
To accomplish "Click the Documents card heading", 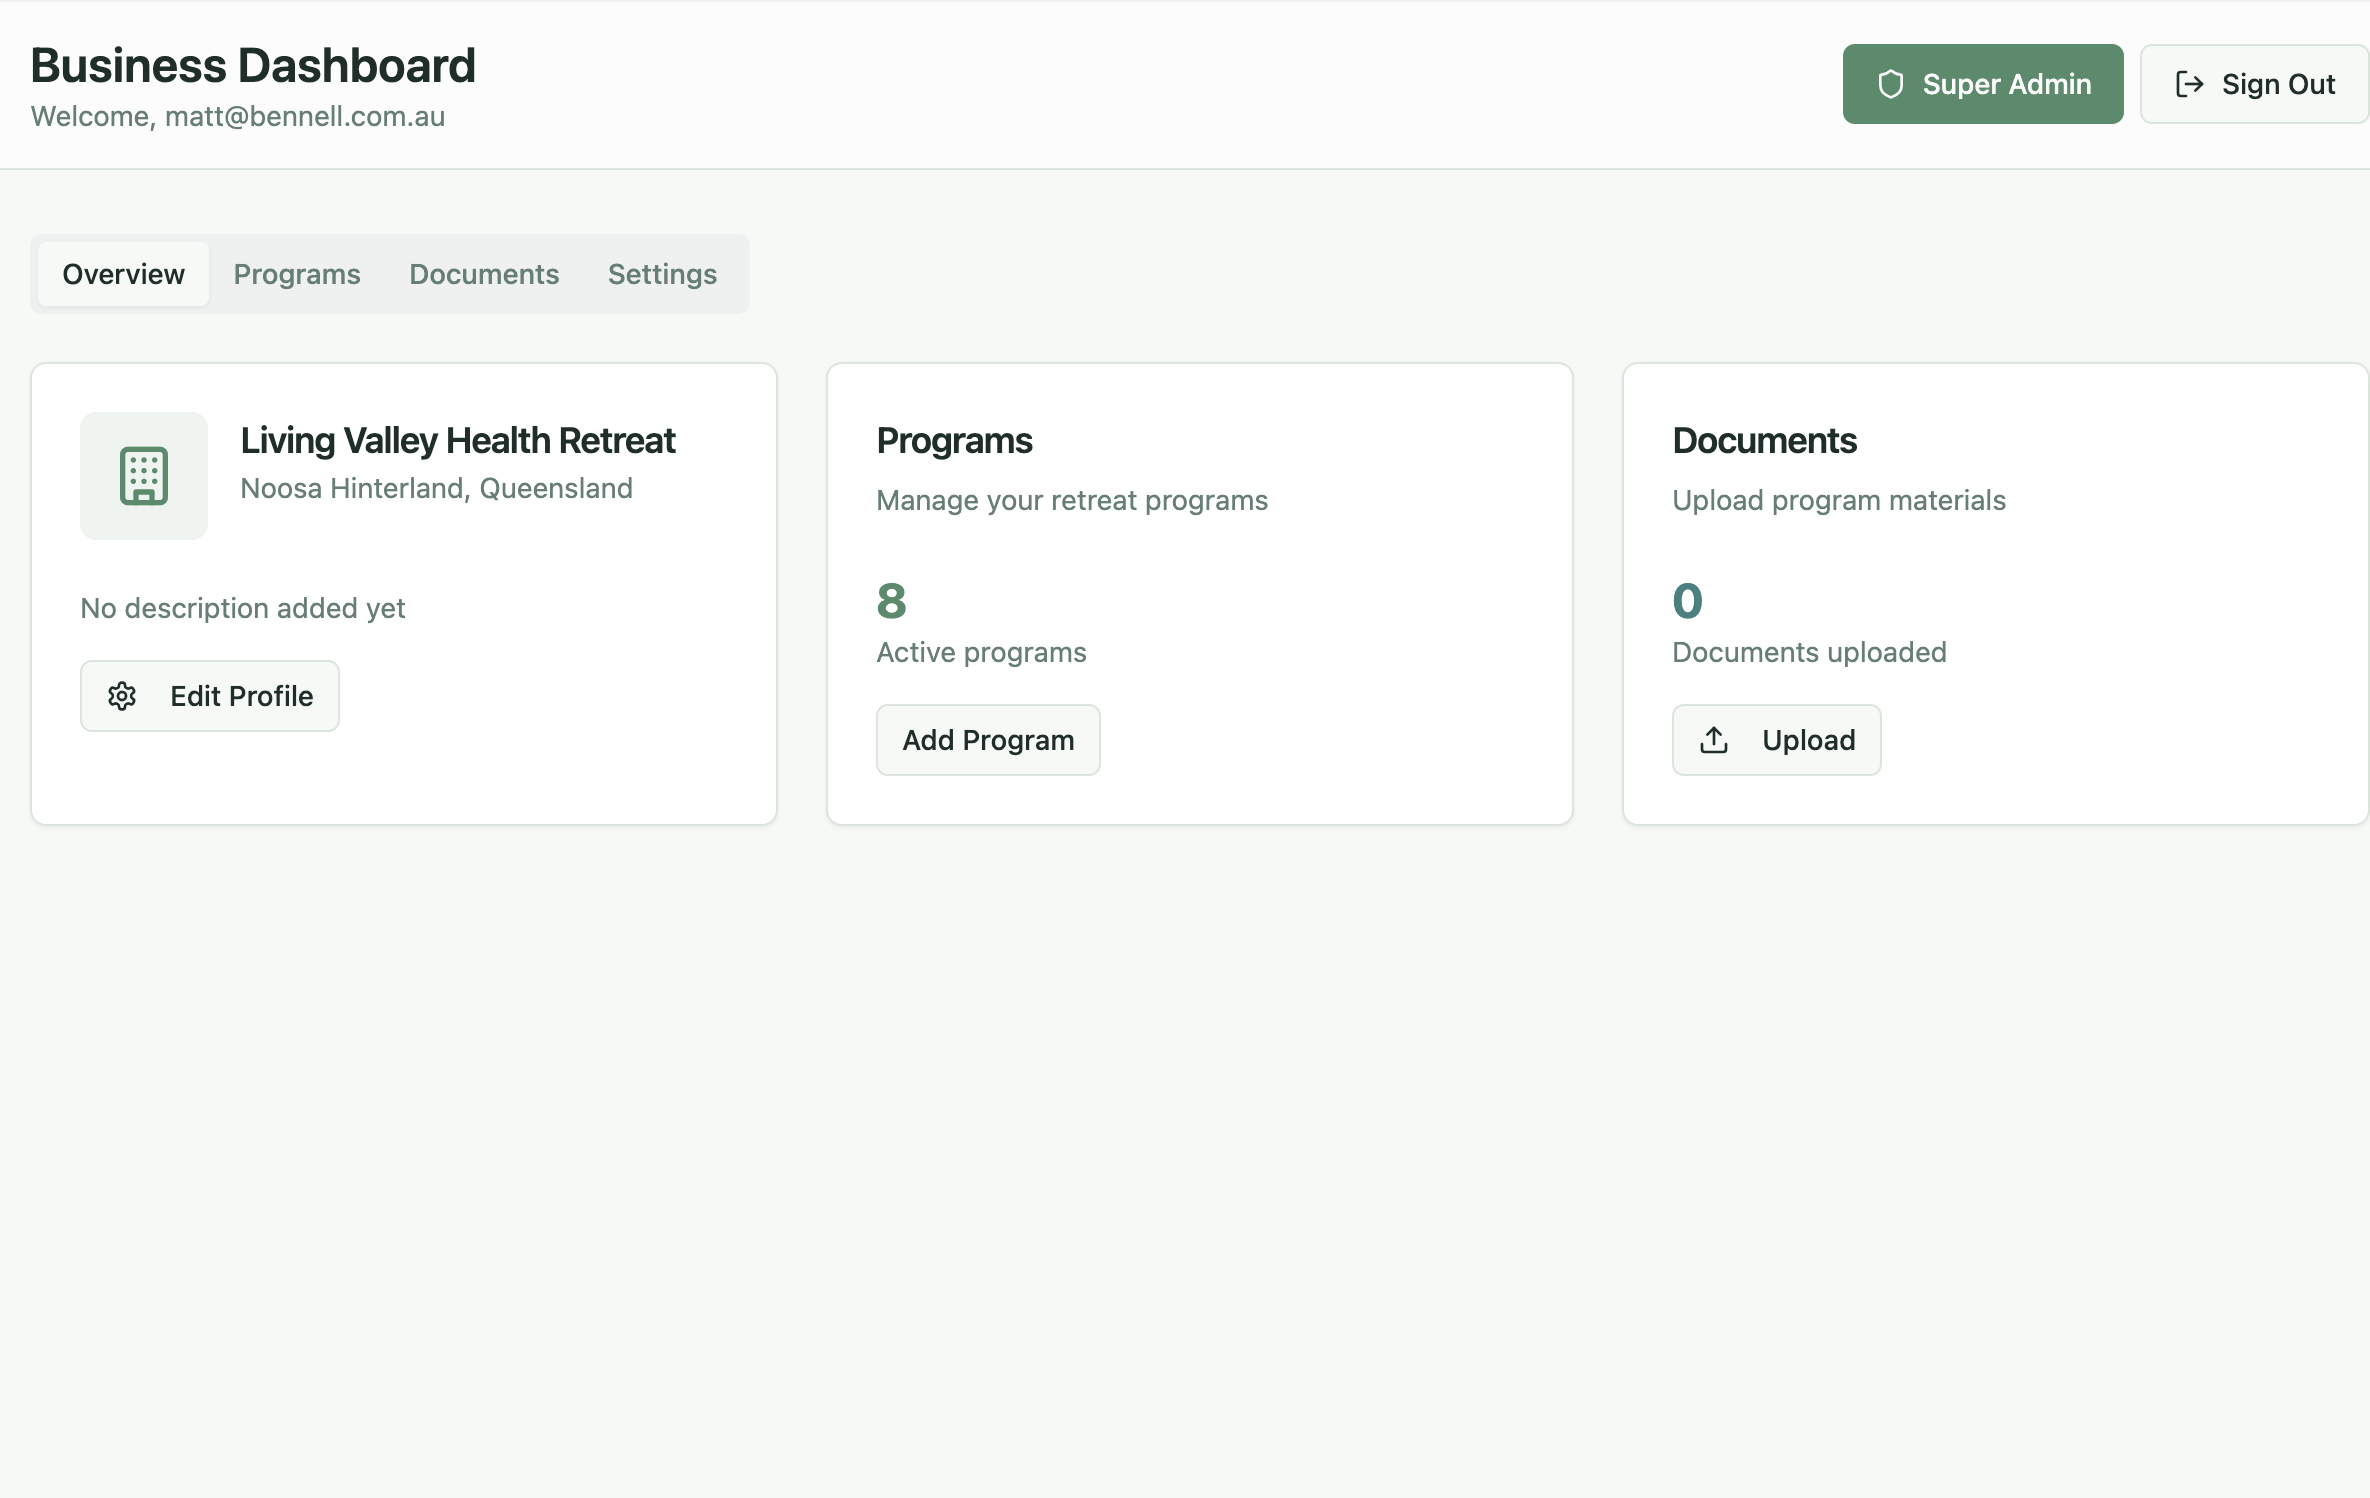I will click(1764, 441).
